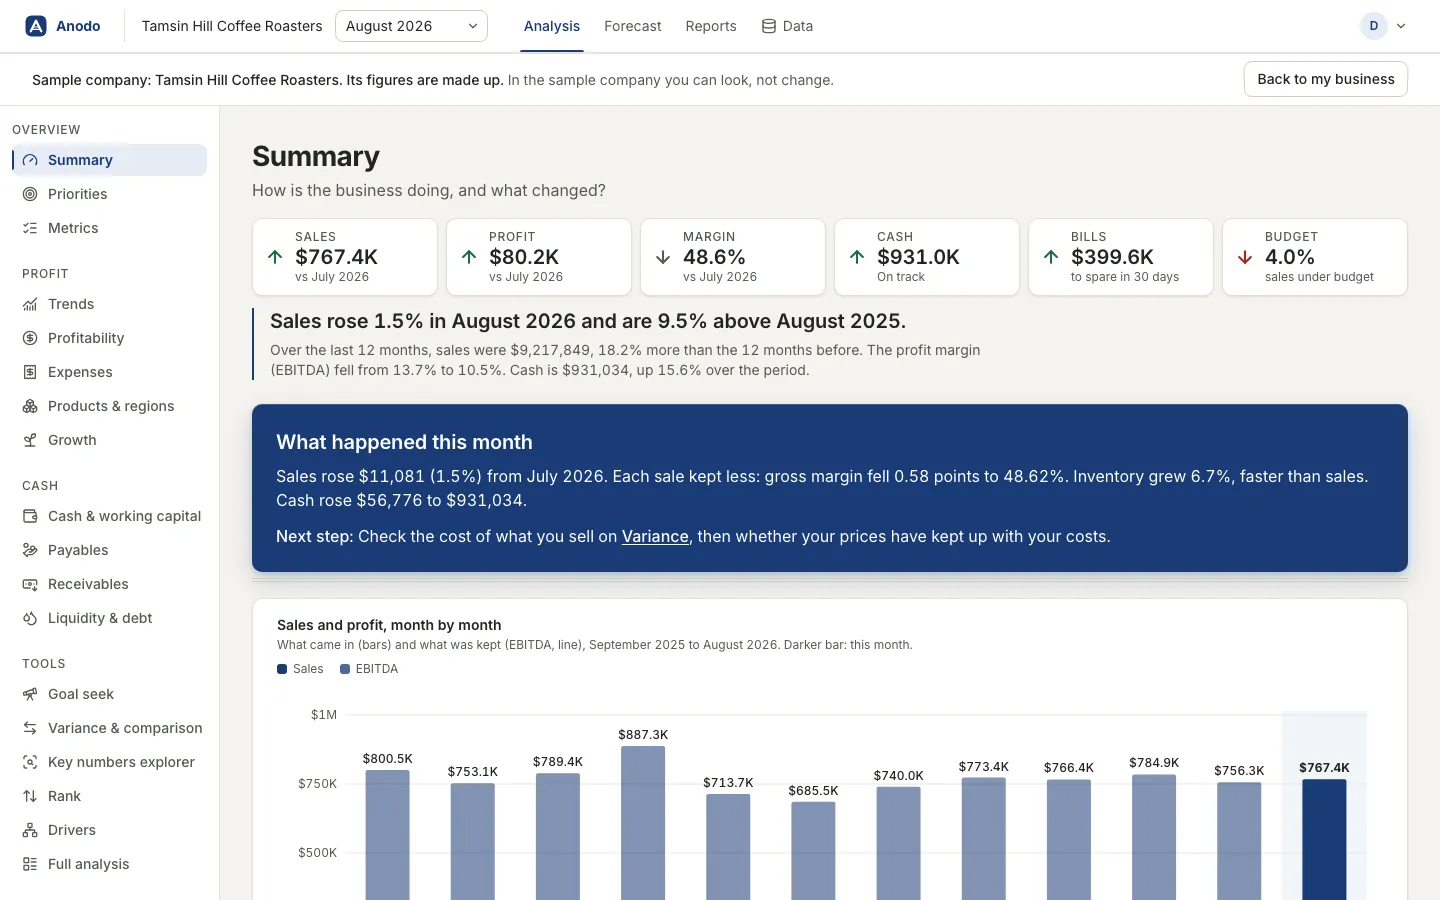1440x900 pixels.
Task: Expand the user menu chevron
Action: pyautogui.click(x=1401, y=26)
